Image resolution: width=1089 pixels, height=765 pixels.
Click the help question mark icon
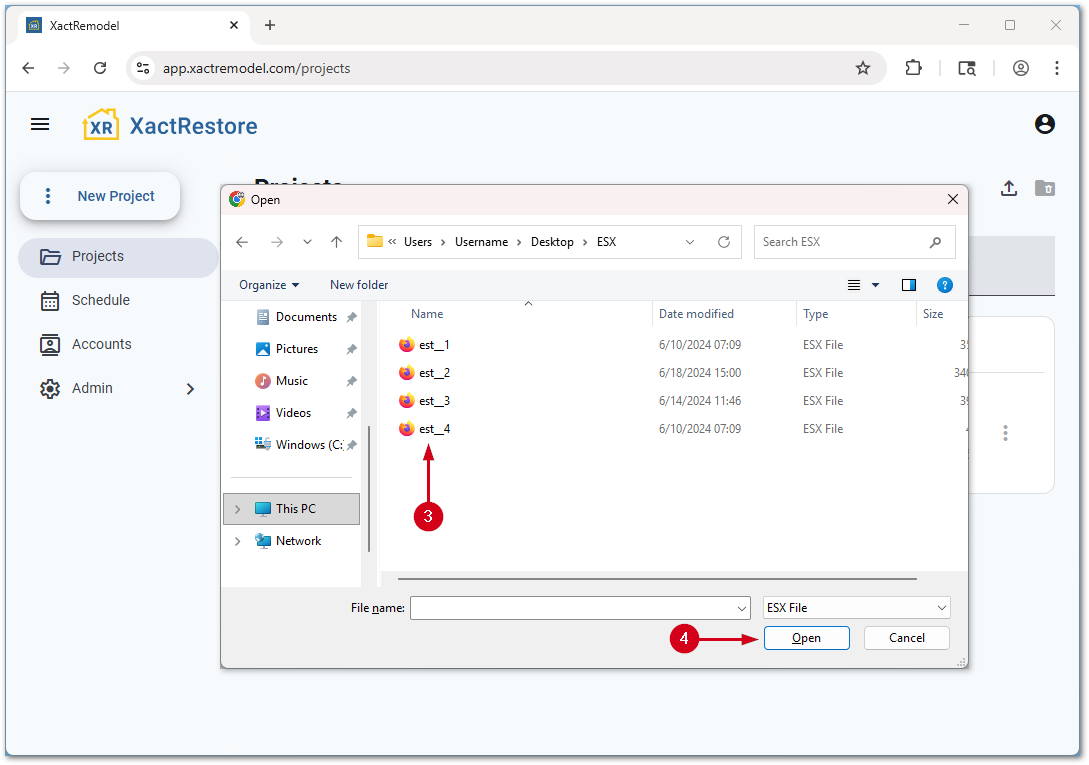point(945,285)
